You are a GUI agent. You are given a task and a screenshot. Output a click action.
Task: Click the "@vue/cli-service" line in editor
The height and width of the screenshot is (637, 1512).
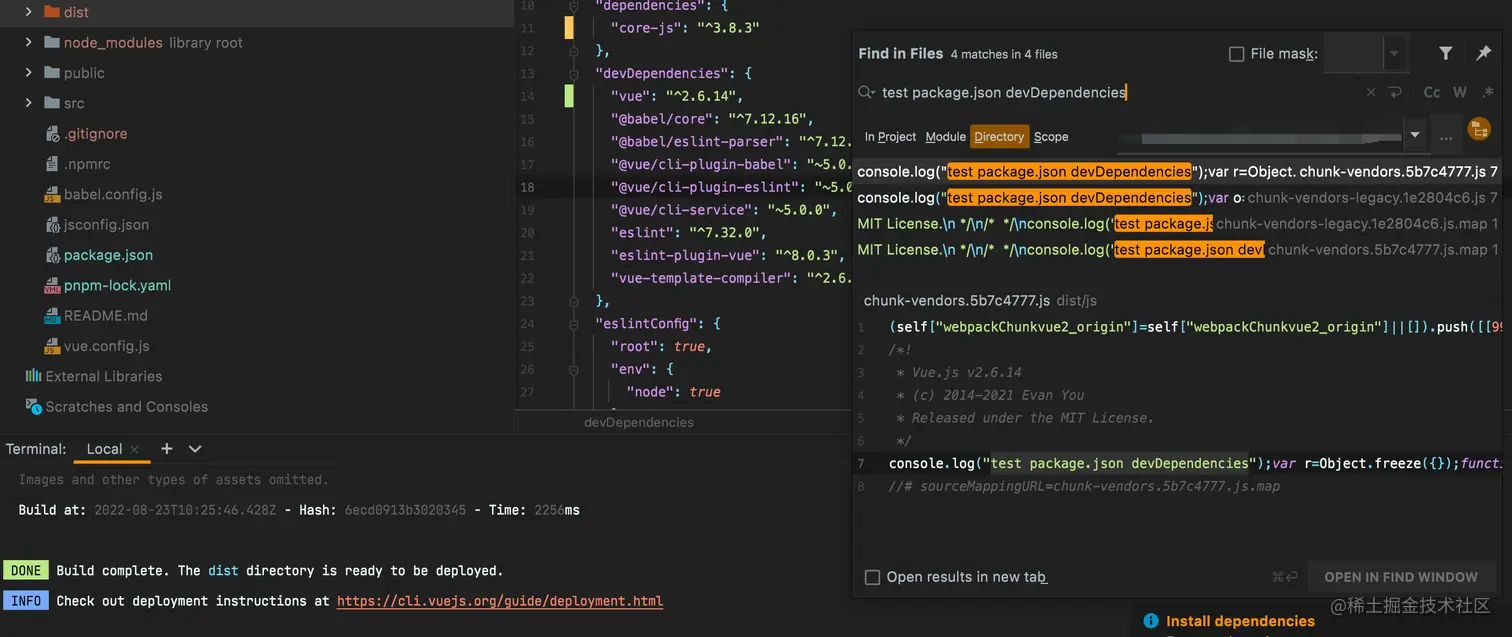click(723, 210)
